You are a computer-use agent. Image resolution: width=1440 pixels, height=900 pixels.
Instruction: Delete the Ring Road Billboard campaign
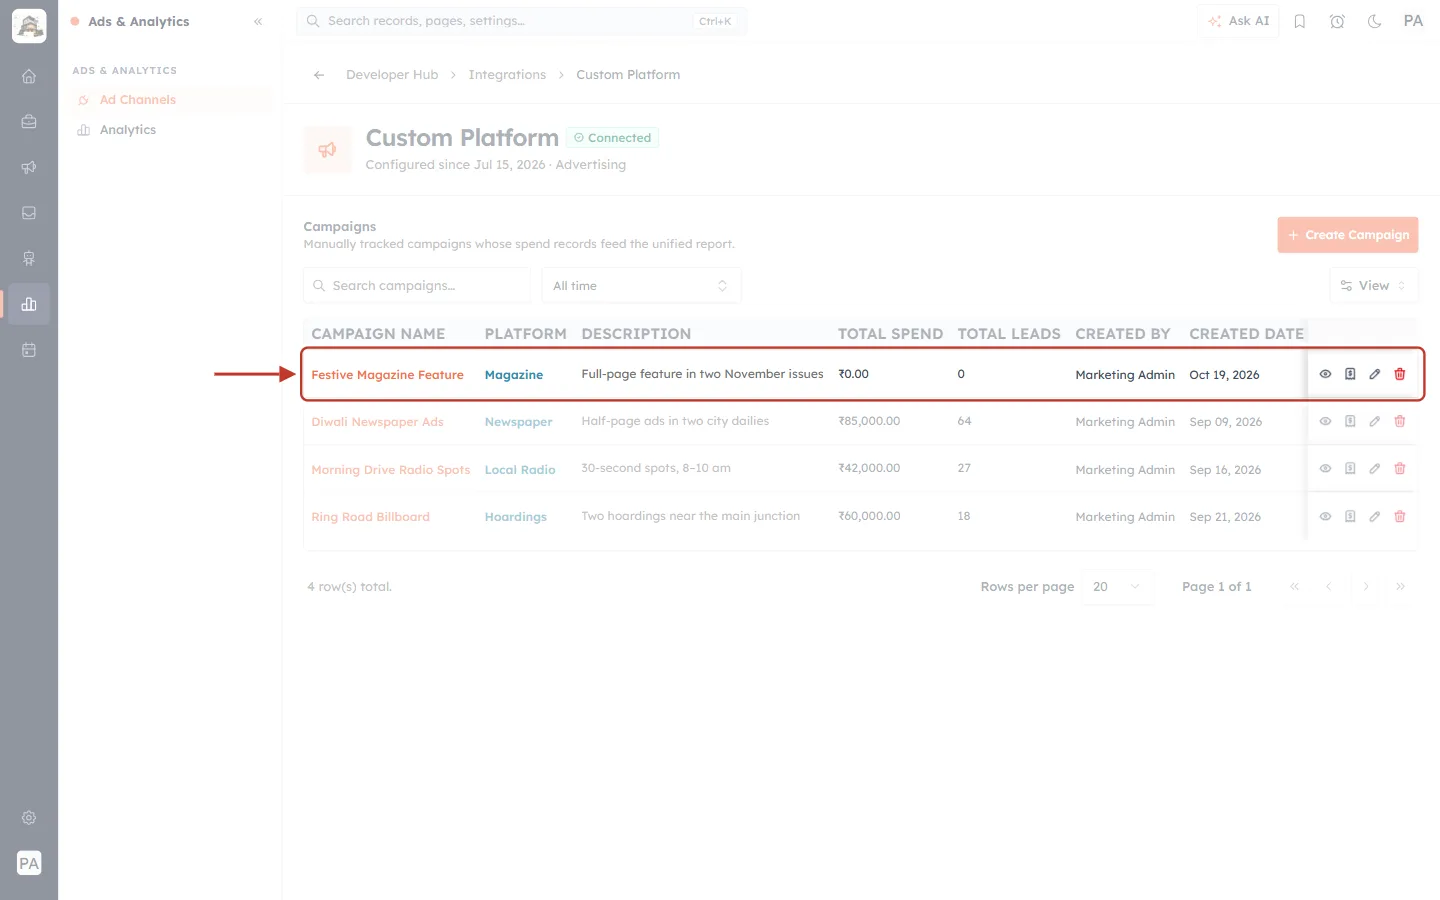coord(1400,516)
